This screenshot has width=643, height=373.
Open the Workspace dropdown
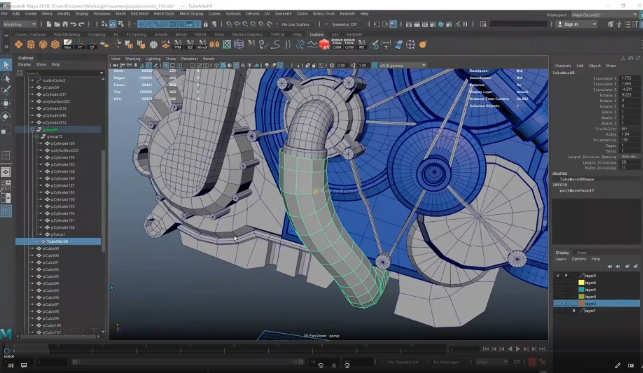[x=605, y=15]
